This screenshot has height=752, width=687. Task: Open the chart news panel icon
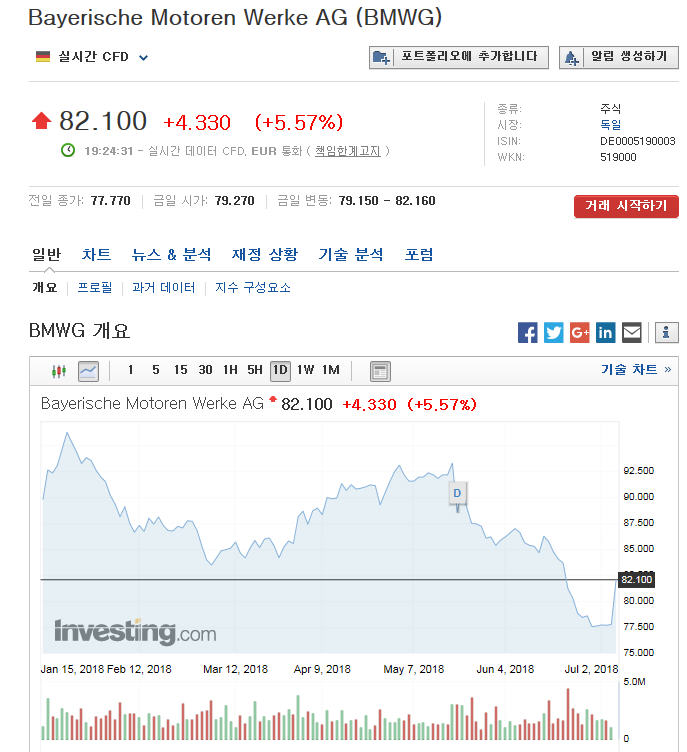point(380,371)
